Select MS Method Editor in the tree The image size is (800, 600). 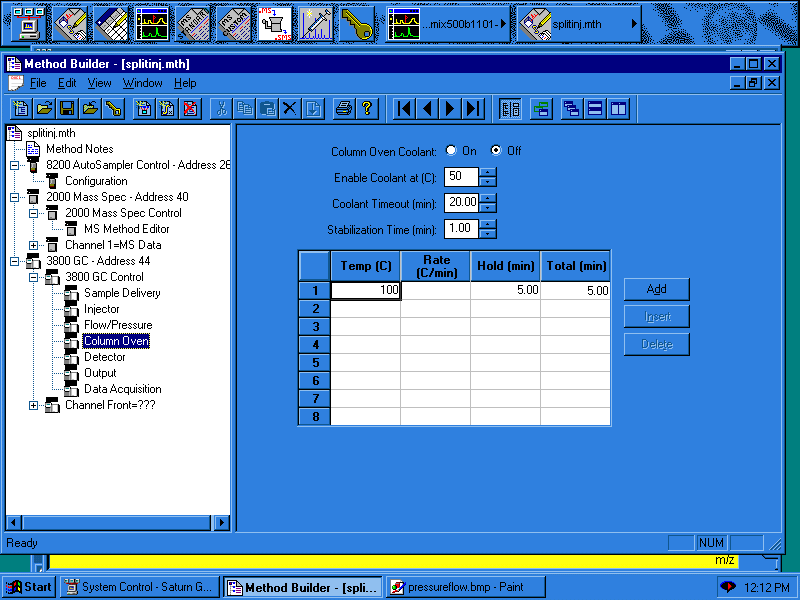127,229
